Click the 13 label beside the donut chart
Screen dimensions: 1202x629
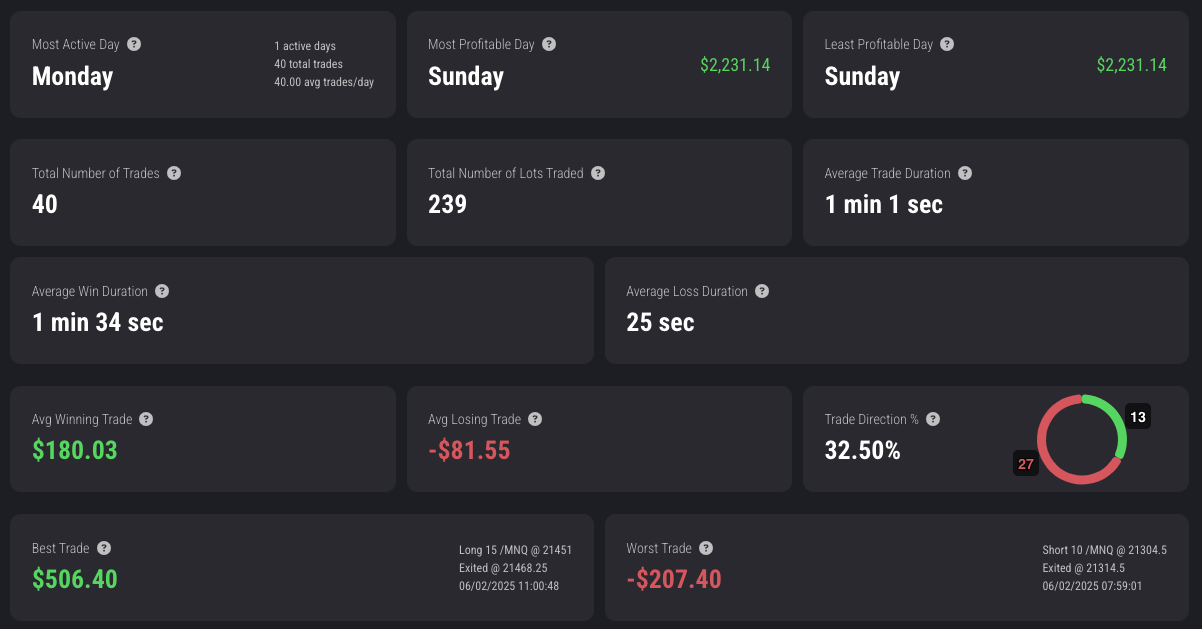tap(1138, 416)
